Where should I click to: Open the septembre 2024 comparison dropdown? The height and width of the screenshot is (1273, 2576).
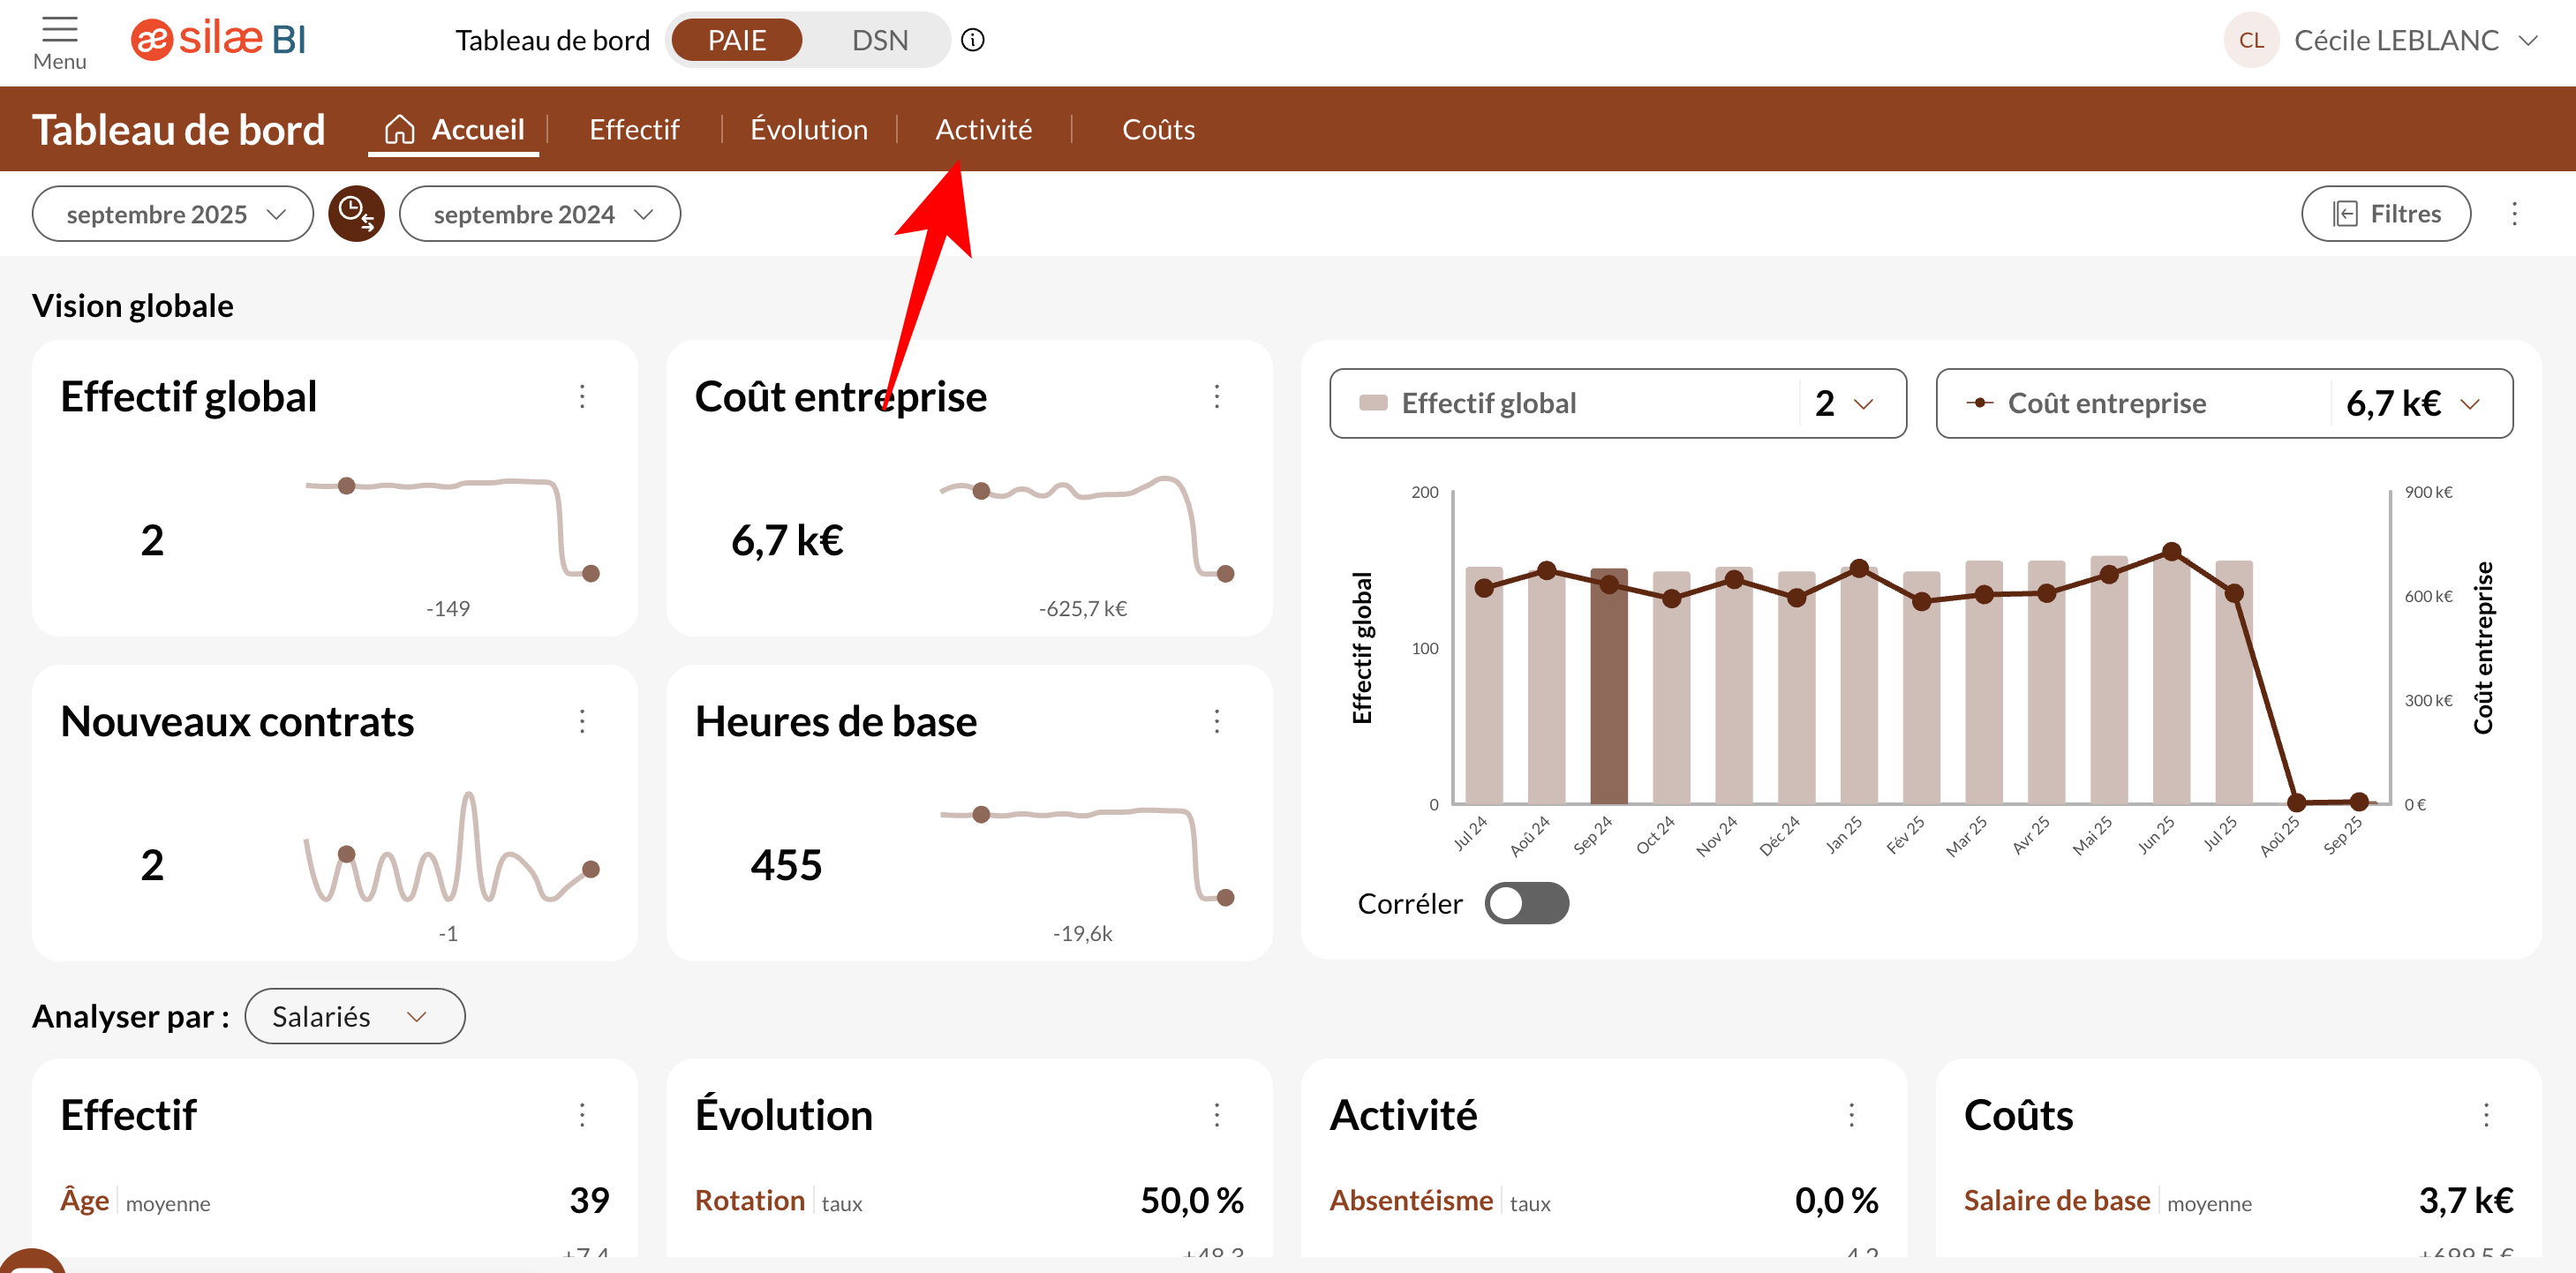tap(540, 214)
